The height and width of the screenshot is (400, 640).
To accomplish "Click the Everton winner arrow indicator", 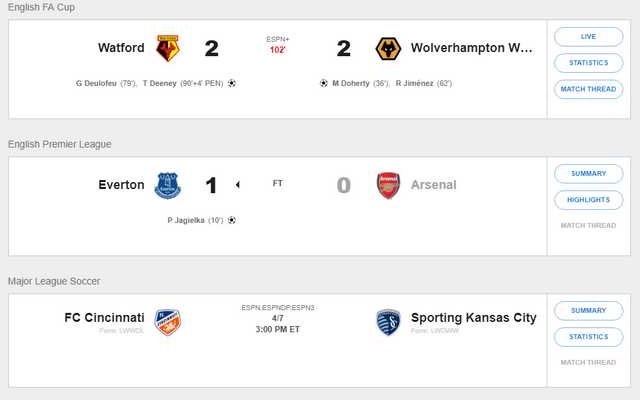I will coord(238,185).
